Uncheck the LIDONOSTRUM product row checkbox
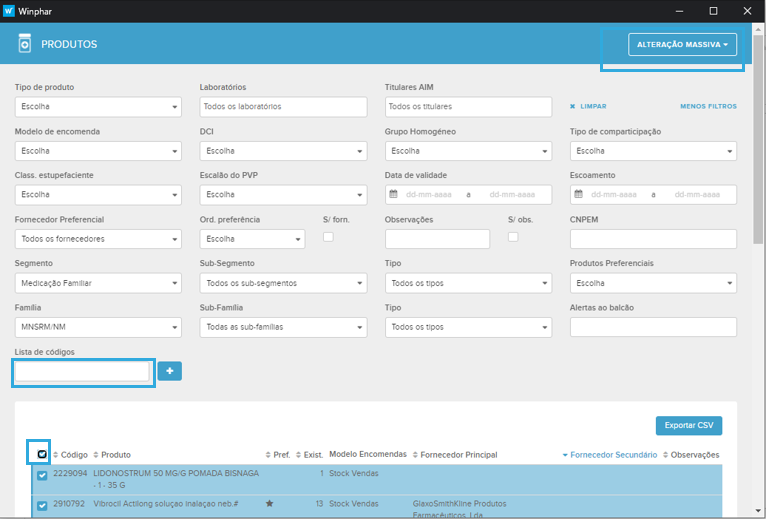The image size is (767, 520). (x=42, y=476)
